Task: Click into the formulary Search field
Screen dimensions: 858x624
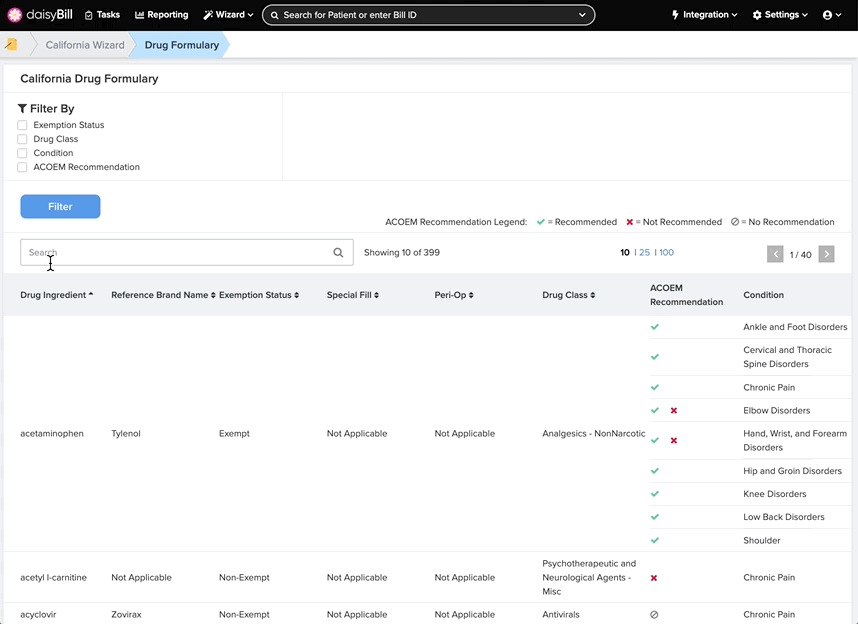Action: click(x=175, y=252)
